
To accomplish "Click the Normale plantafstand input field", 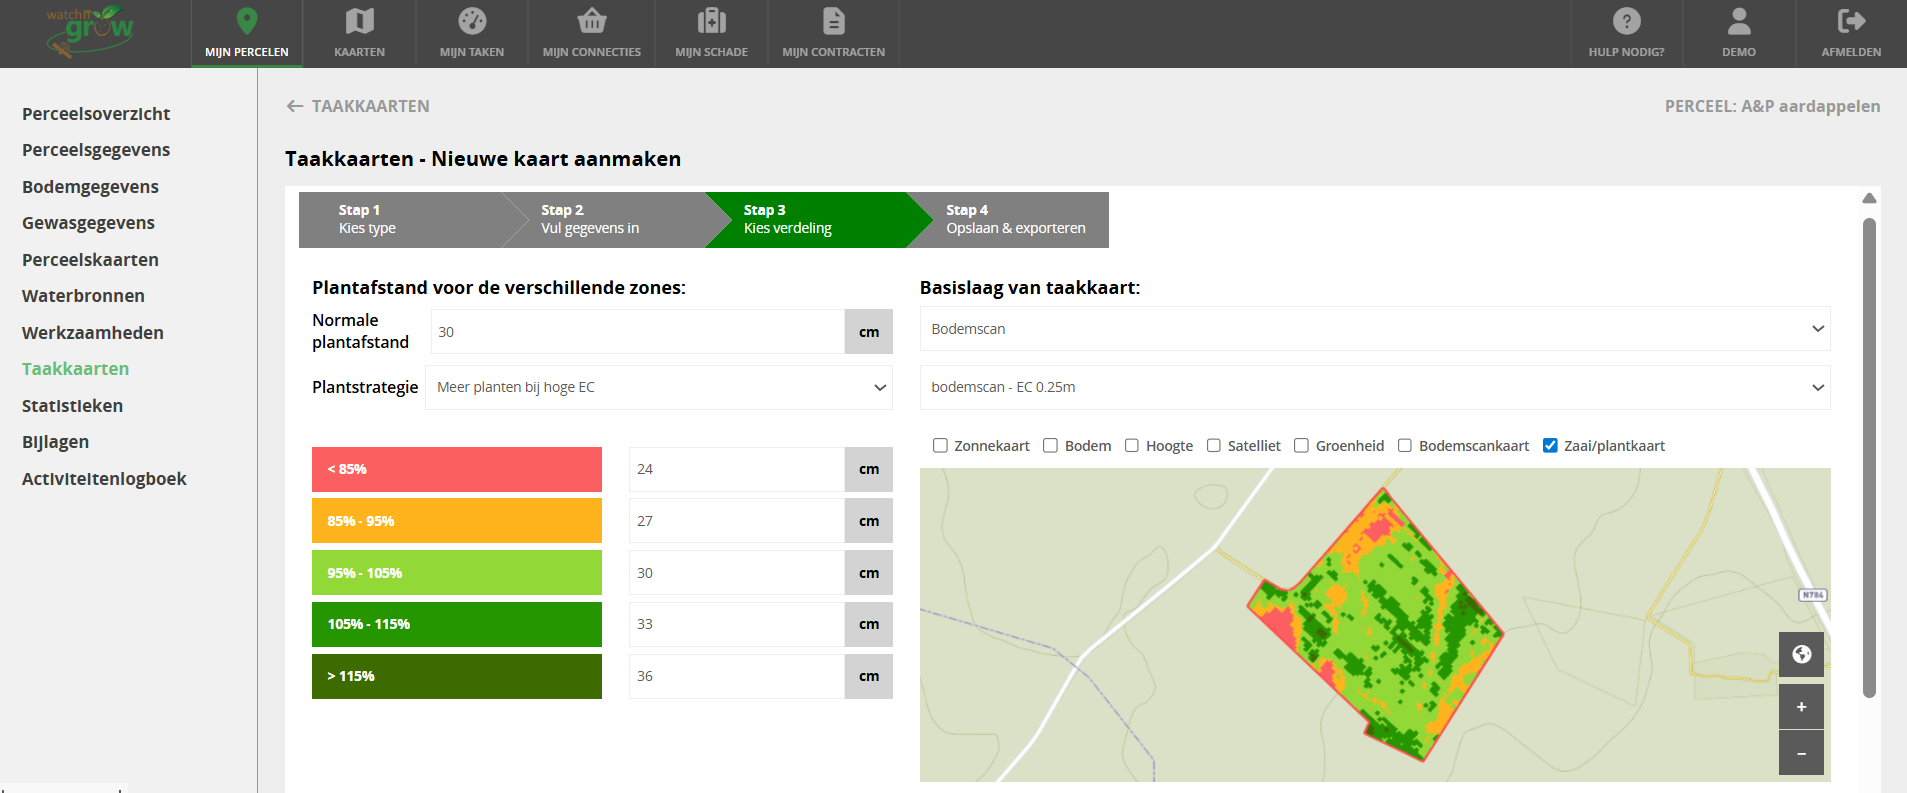I will 638,332.
